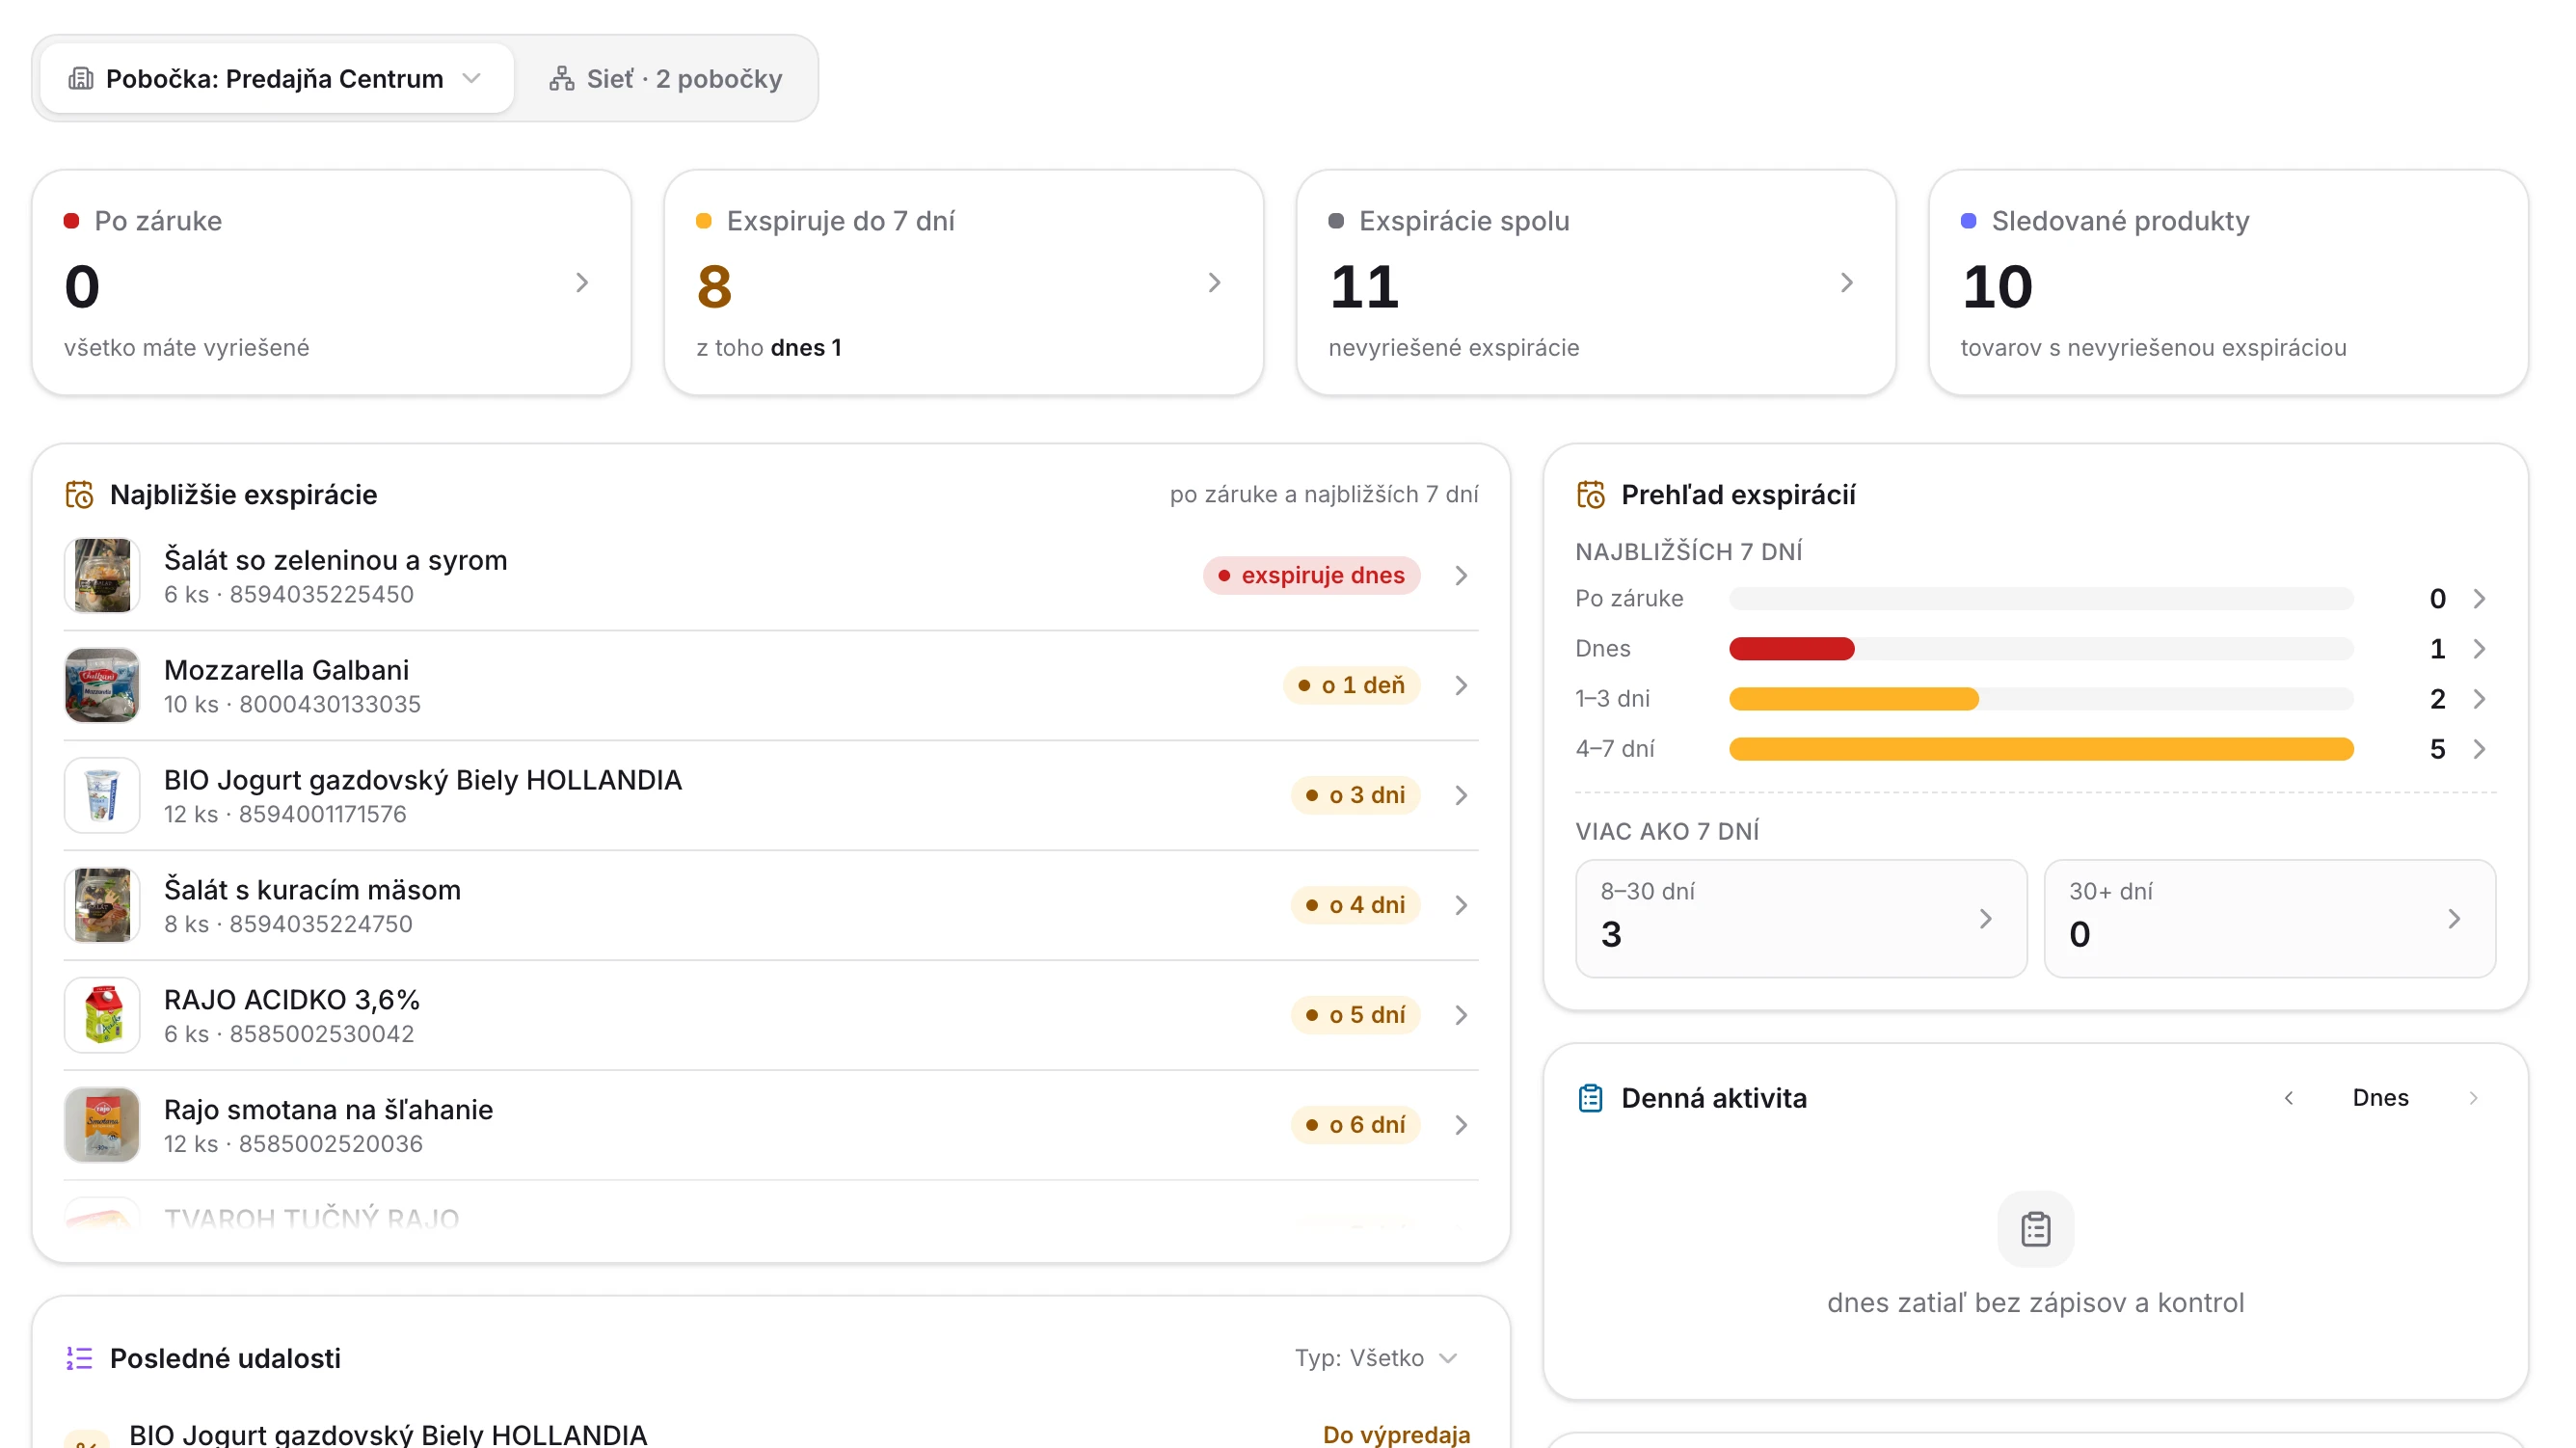Go to previous day in Denná aktivita
This screenshot has height=1448, width=2576.
coord(2288,1098)
